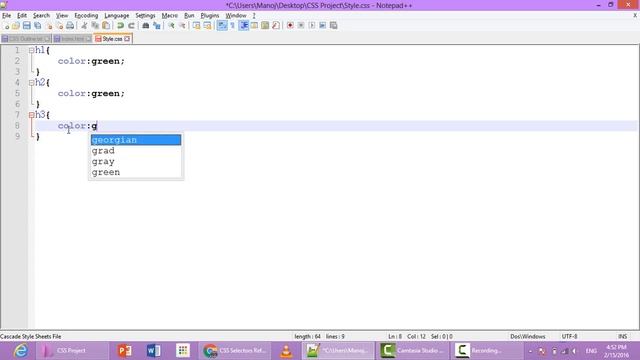
Task: Open the Settings menu
Action: pos(145,16)
